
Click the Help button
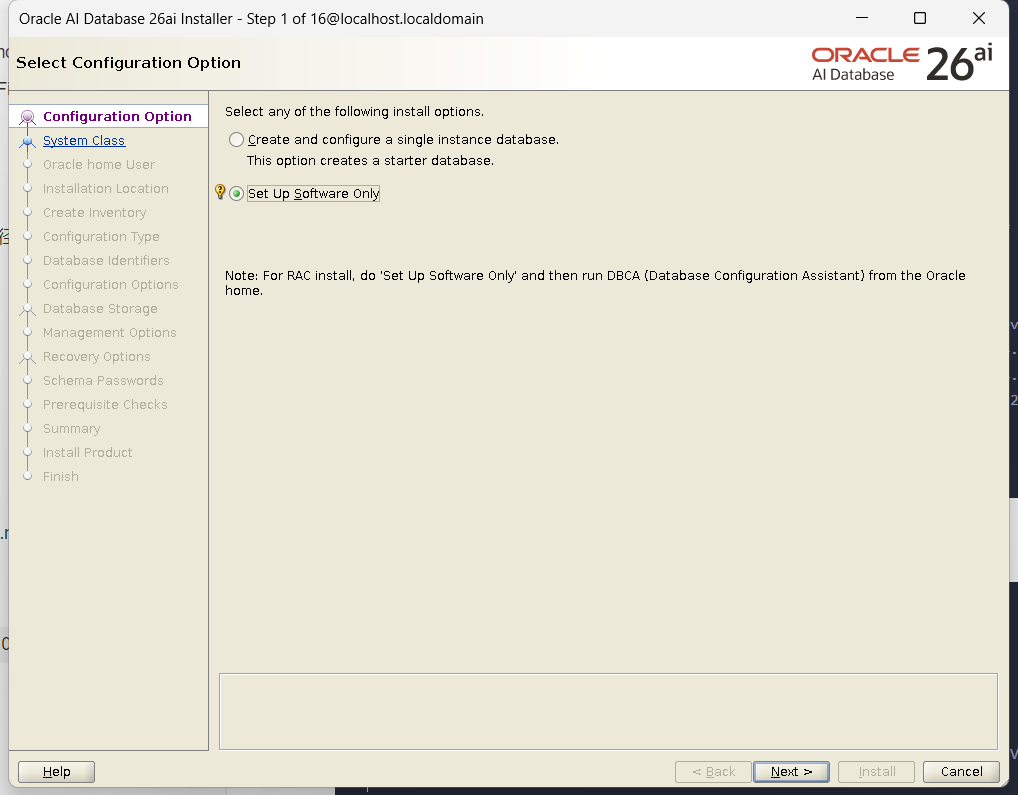[x=56, y=772]
